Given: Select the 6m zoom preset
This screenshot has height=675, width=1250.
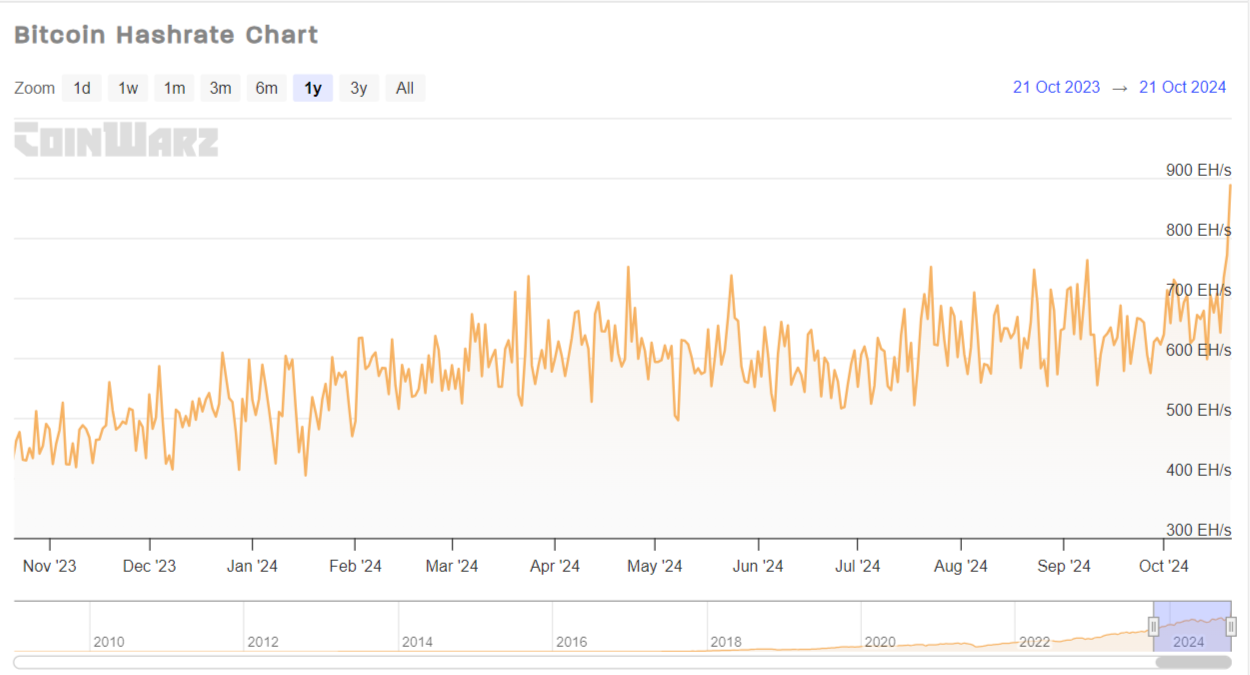Looking at the screenshot, I should click(x=266, y=88).
